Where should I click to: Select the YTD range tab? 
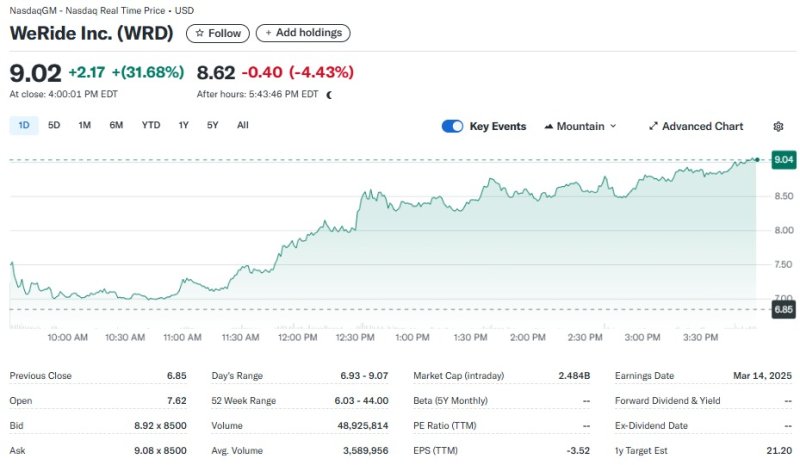click(x=151, y=125)
